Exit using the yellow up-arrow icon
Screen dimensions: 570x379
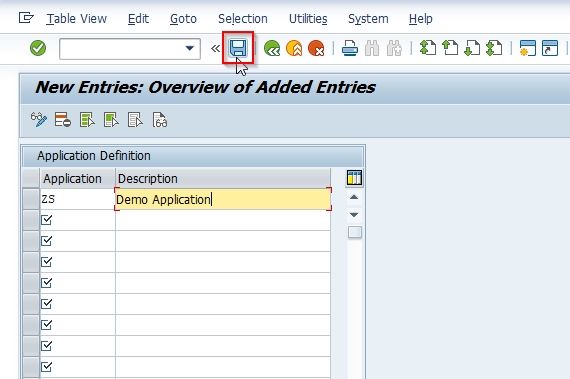tap(294, 48)
